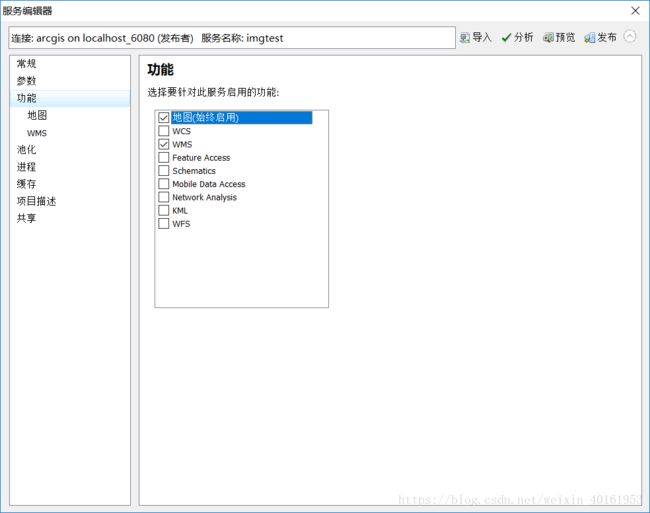Select the 'Mobile Data Access' label text
Screen dimensions: 650x513
click(209, 184)
